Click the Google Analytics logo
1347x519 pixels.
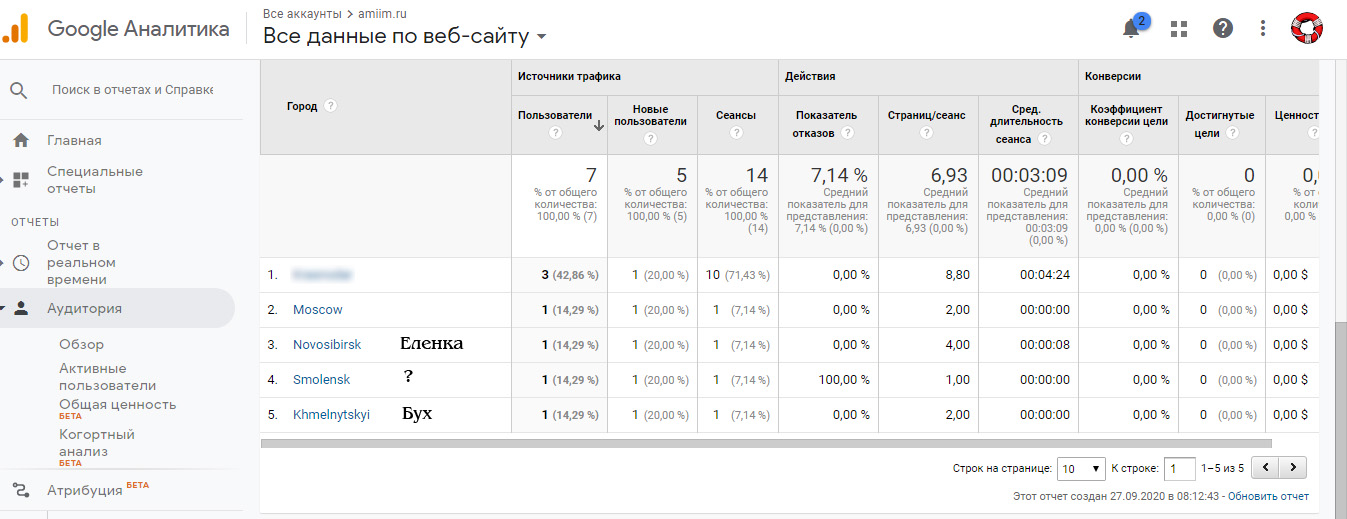pos(16,28)
